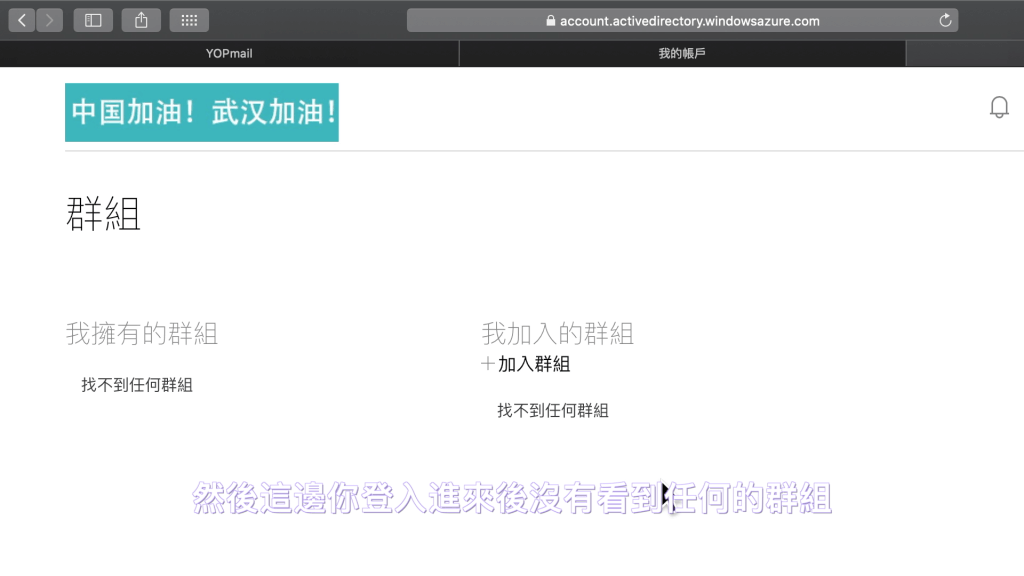The height and width of the screenshot is (576, 1024).
Task: Click 找不到任何群組 under 我擁有的群組
Action: [x=137, y=385]
